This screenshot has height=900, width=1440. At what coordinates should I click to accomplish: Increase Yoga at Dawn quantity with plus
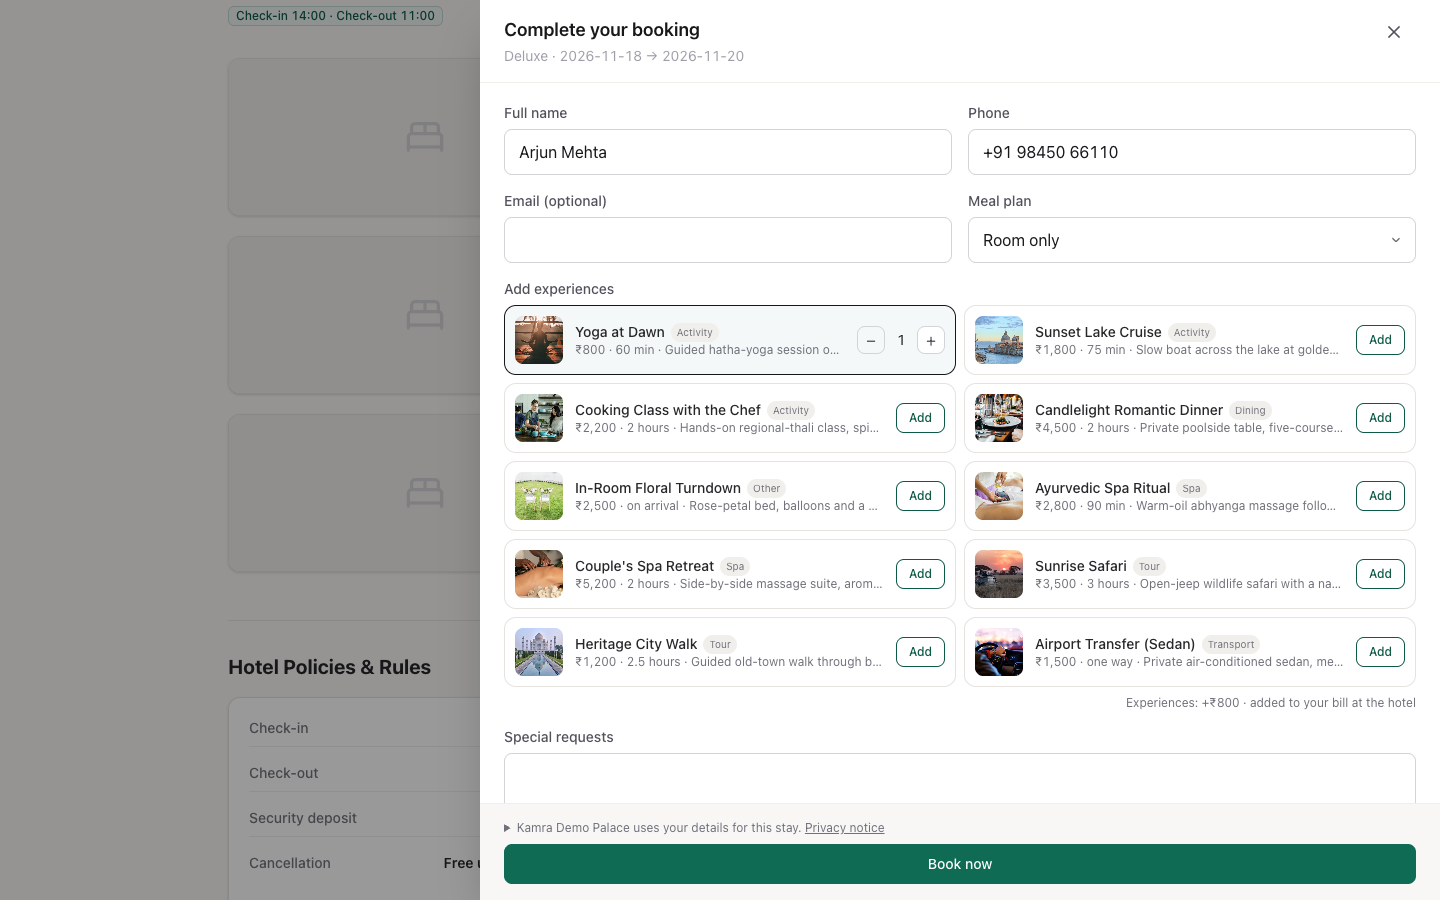coord(931,340)
